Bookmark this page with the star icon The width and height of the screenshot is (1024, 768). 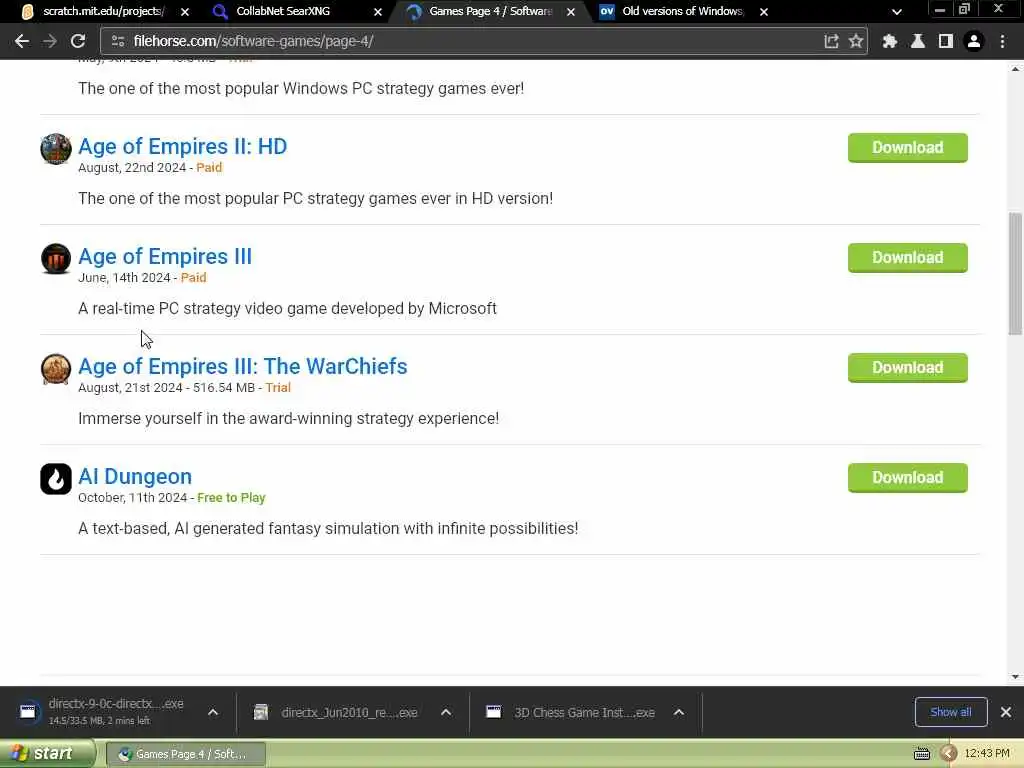tap(856, 41)
